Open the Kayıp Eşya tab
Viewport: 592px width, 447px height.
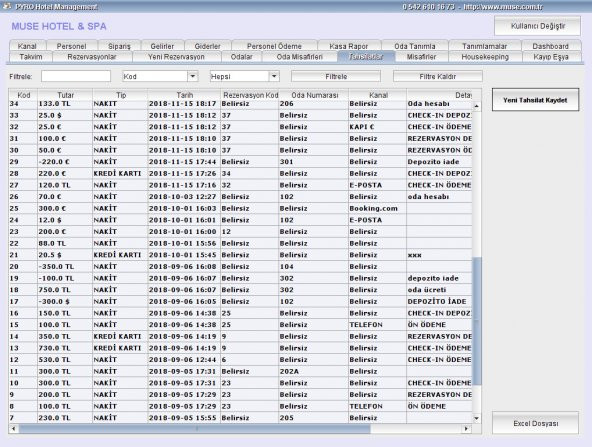pyautogui.click(x=551, y=57)
